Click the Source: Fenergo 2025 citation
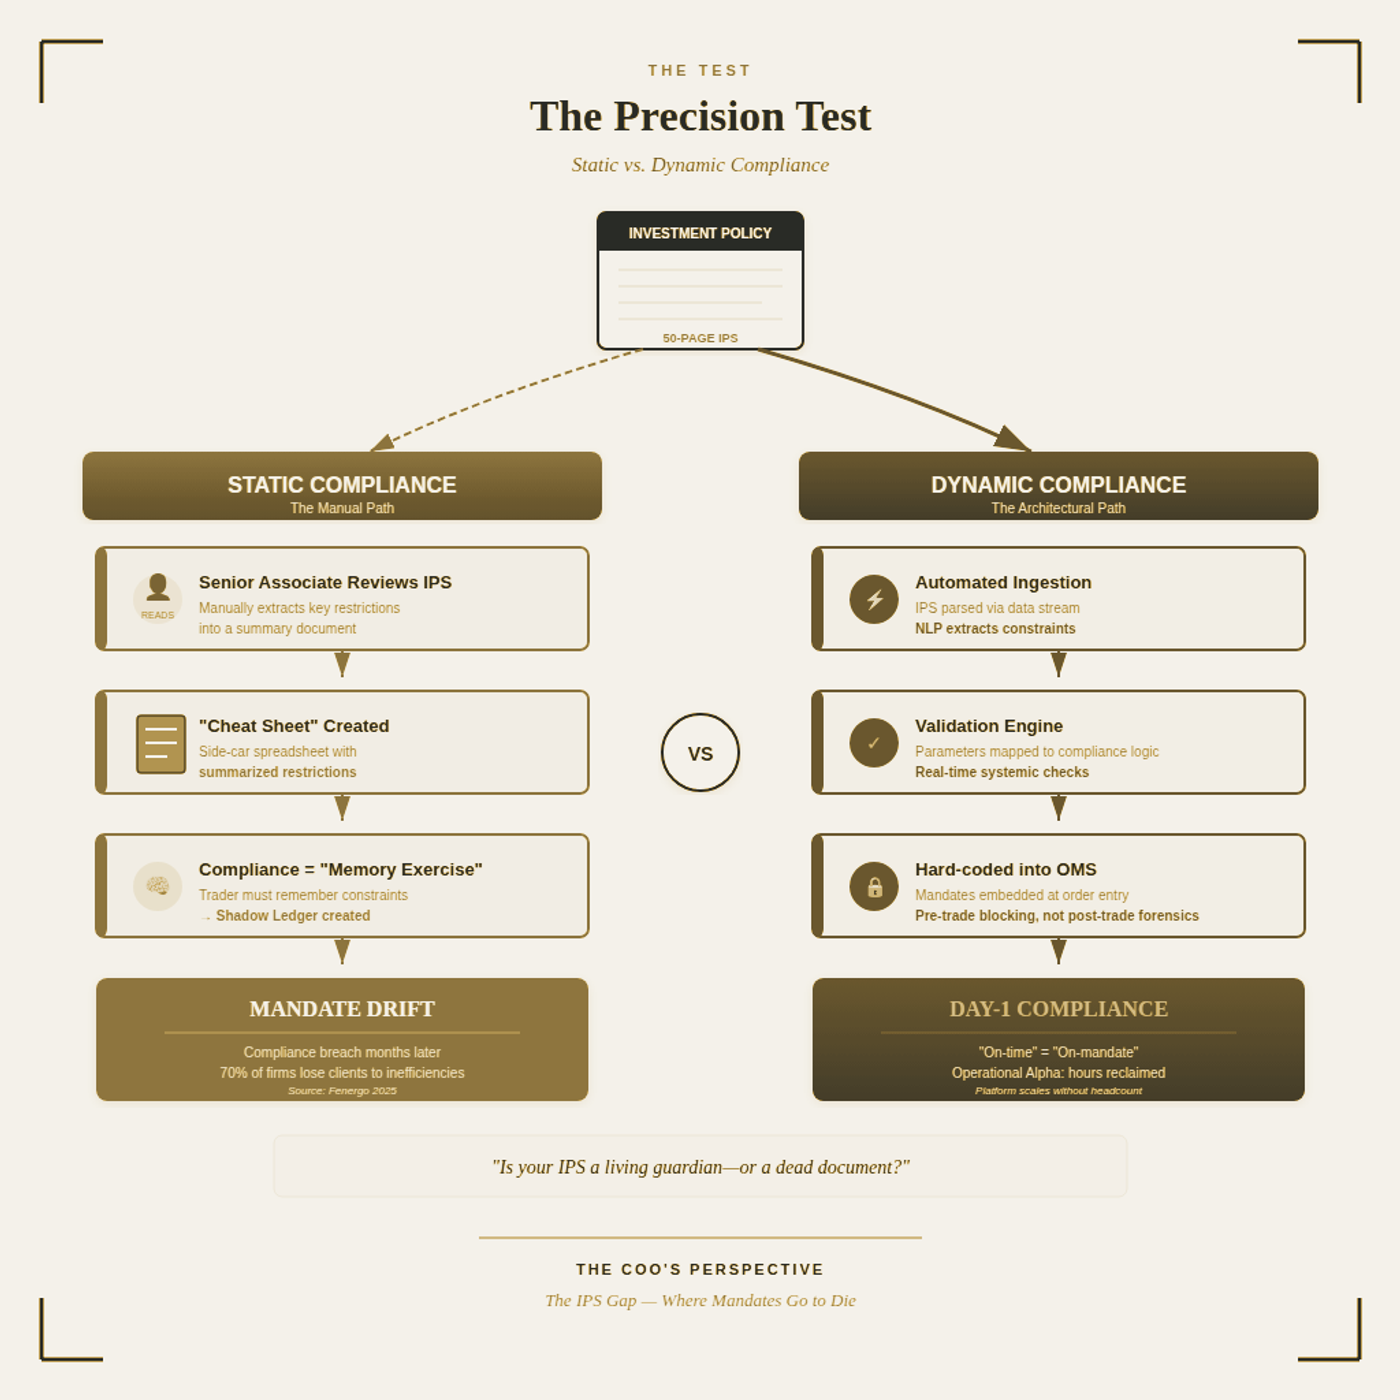 coord(342,1091)
